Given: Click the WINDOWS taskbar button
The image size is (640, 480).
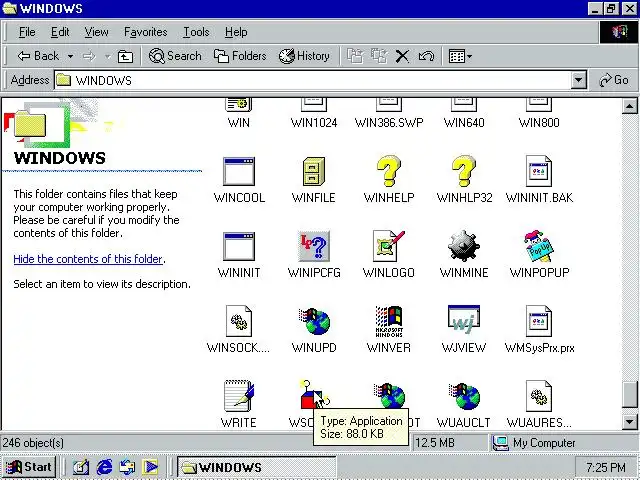Looking at the screenshot, I should (256, 467).
